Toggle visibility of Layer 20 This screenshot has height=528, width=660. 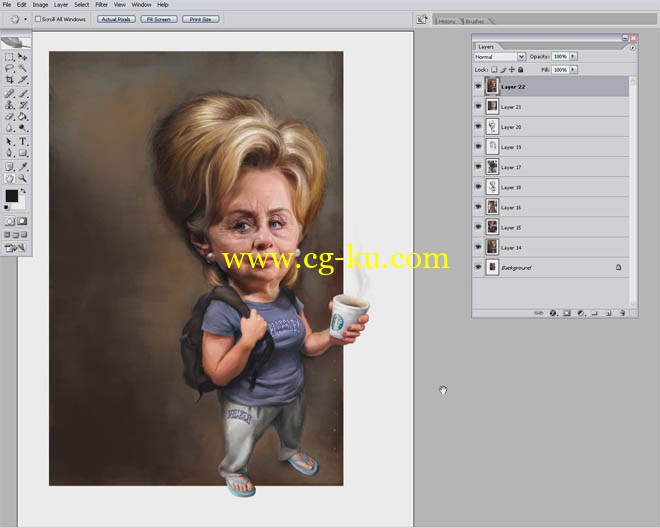click(x=478, y=126)
